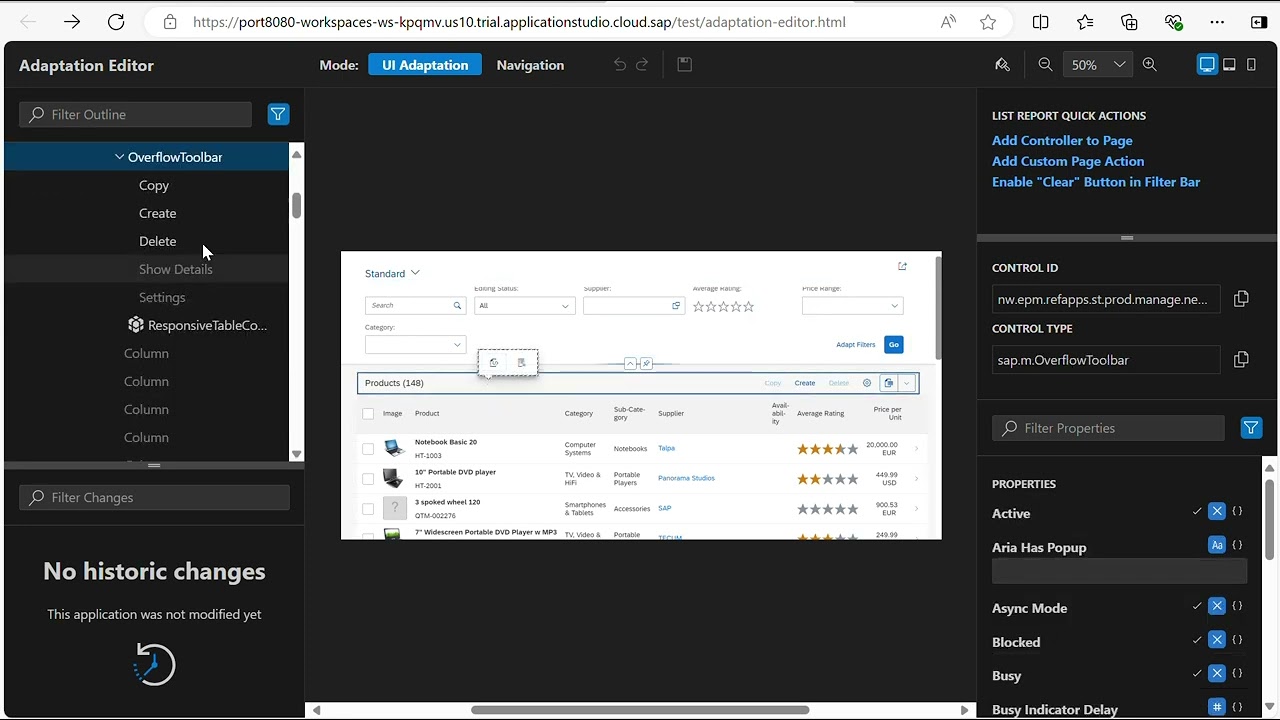Click the Filter Outline input field
Viewport: 1280px width, 720px height.
135,114
